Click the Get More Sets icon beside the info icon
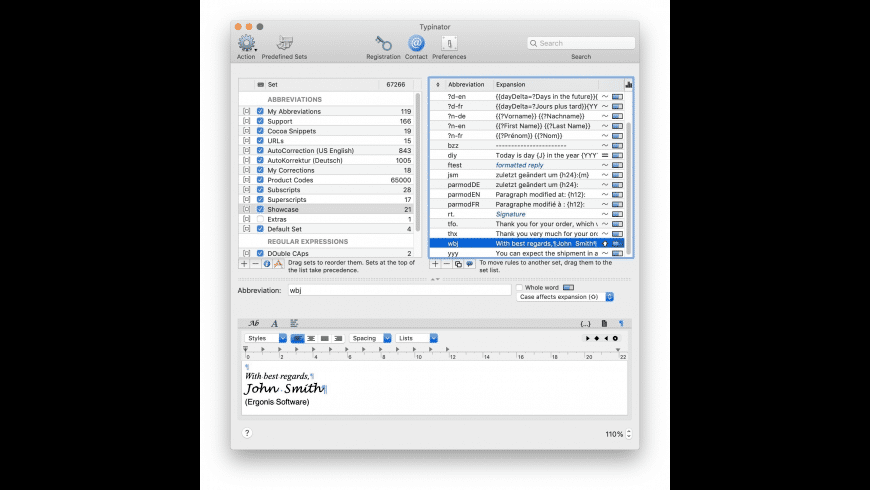This screenshot has height=490, width=870. coord(279,264)
